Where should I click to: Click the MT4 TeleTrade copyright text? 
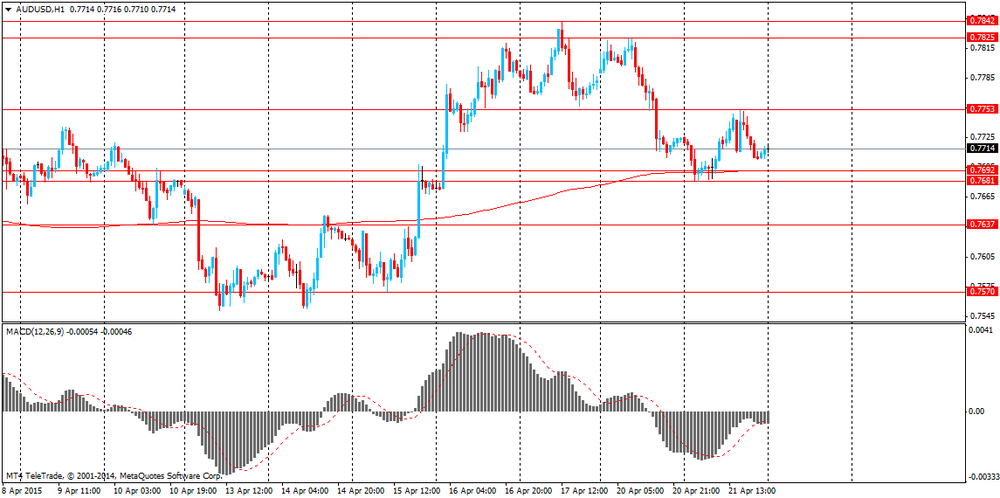point(114,476)
